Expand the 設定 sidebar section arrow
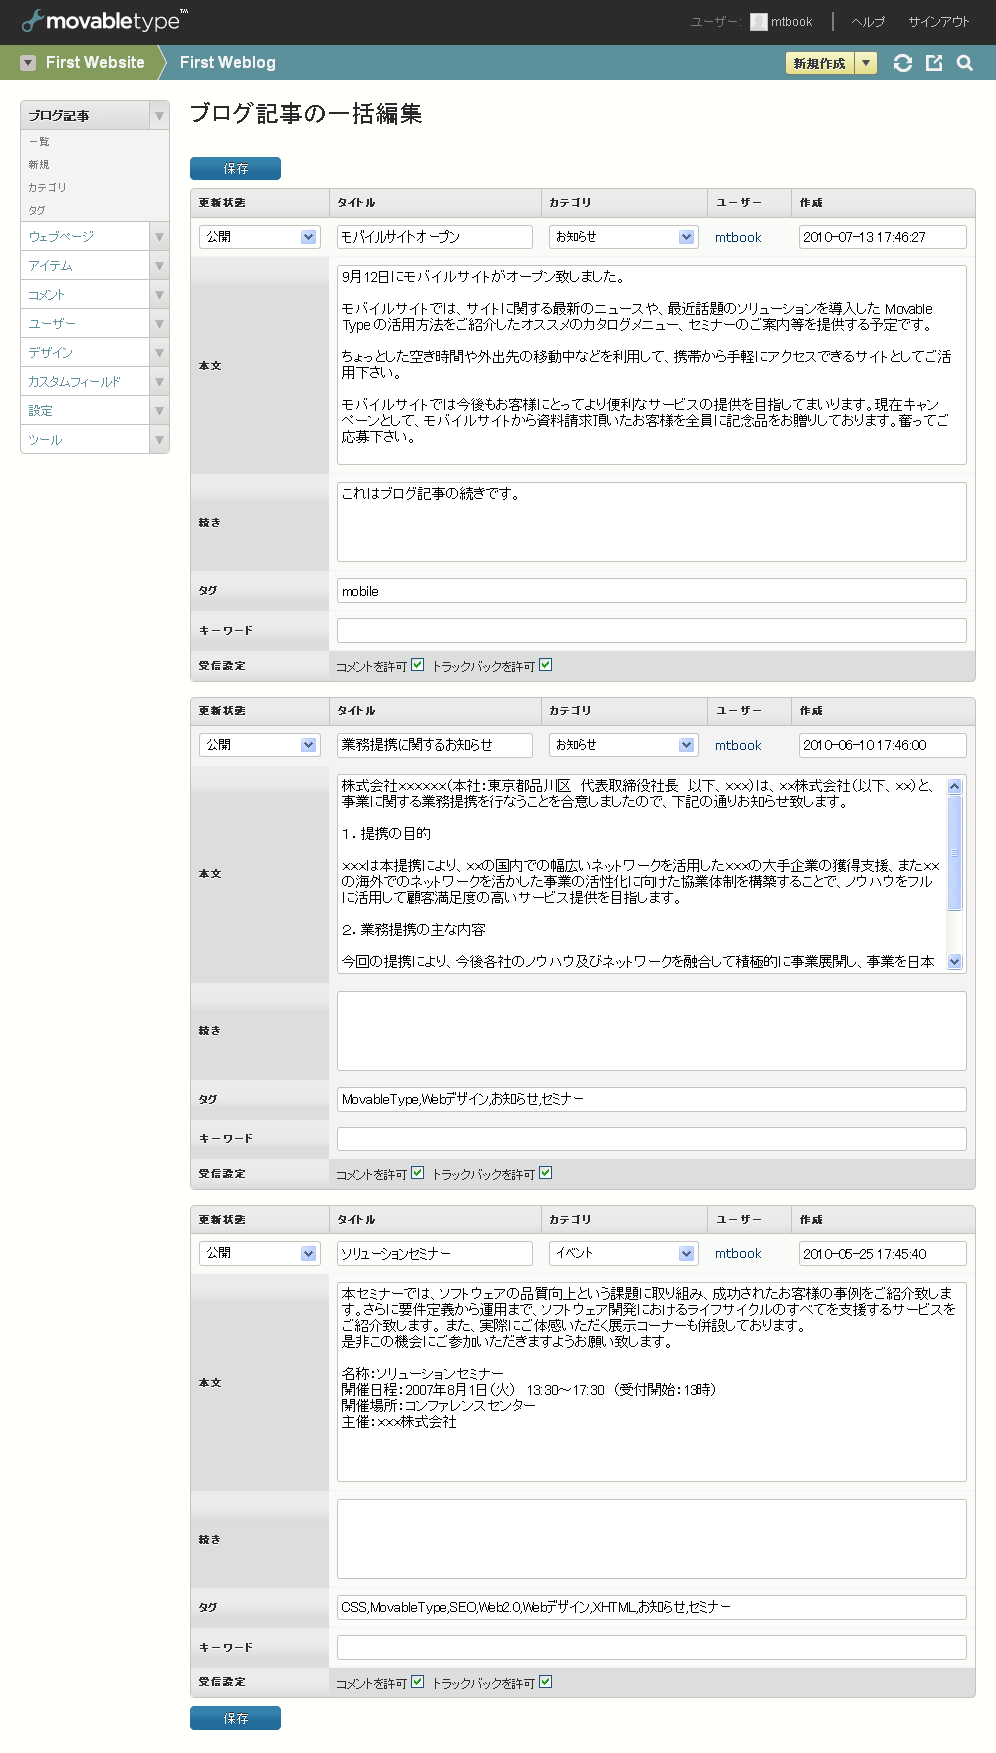Viewport: 996px width, 1753px height. tap(159, 411)
